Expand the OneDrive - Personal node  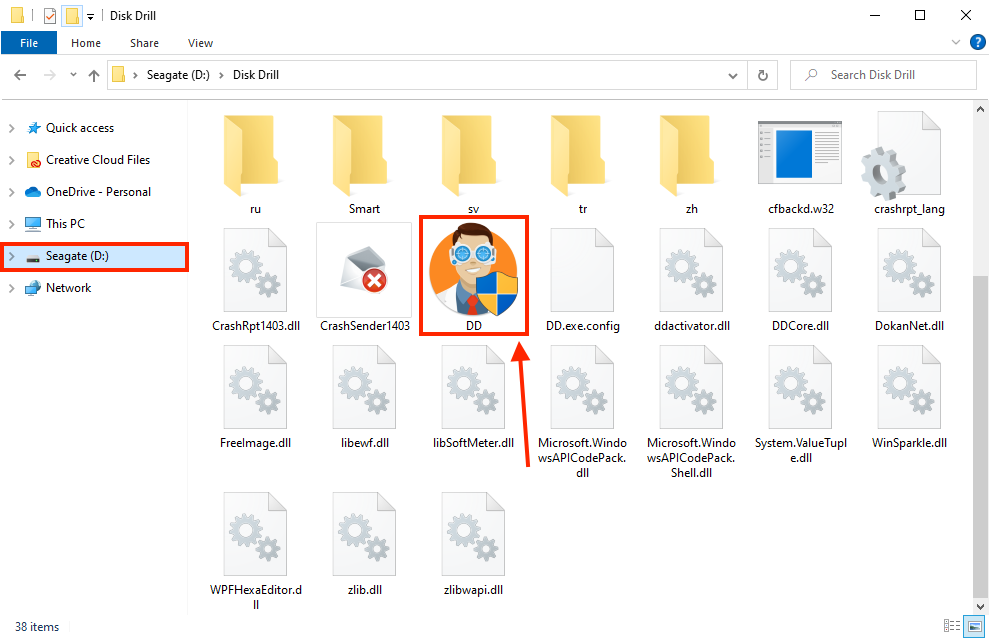coord(11,192)
